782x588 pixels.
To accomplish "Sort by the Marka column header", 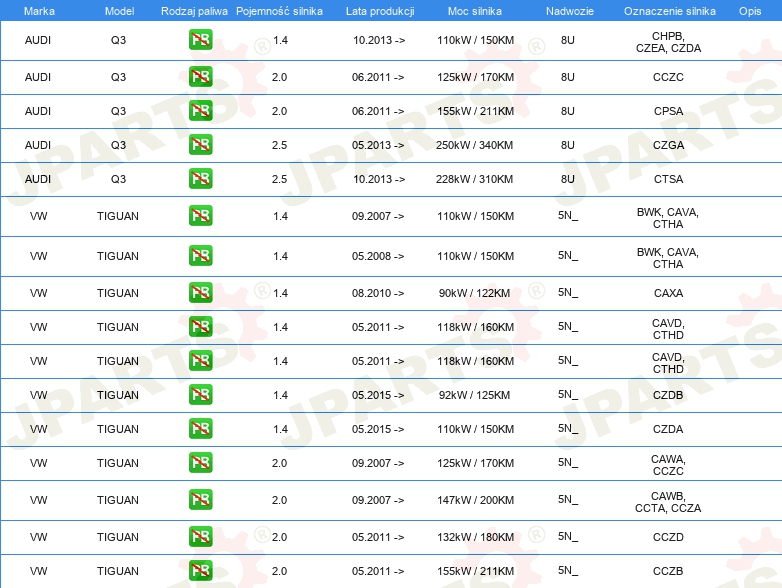I will click(x=38, y=10).
